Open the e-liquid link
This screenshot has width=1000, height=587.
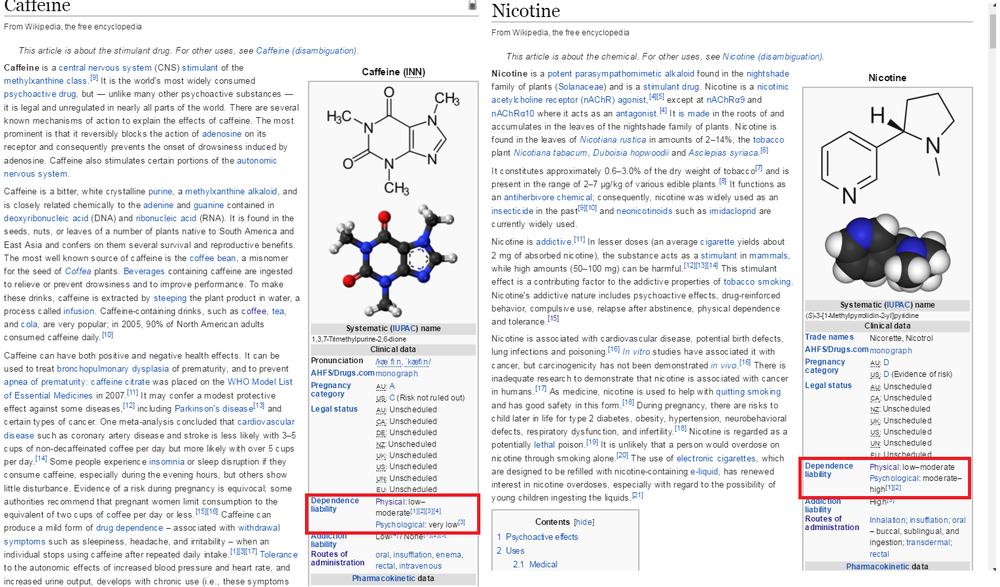[703, 472]
